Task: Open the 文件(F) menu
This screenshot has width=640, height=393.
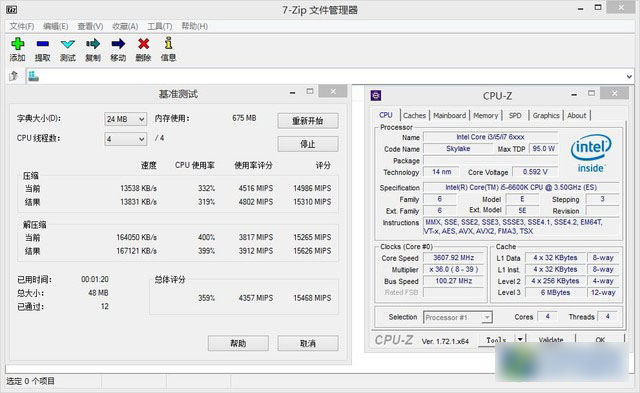Action: (22, 27)
